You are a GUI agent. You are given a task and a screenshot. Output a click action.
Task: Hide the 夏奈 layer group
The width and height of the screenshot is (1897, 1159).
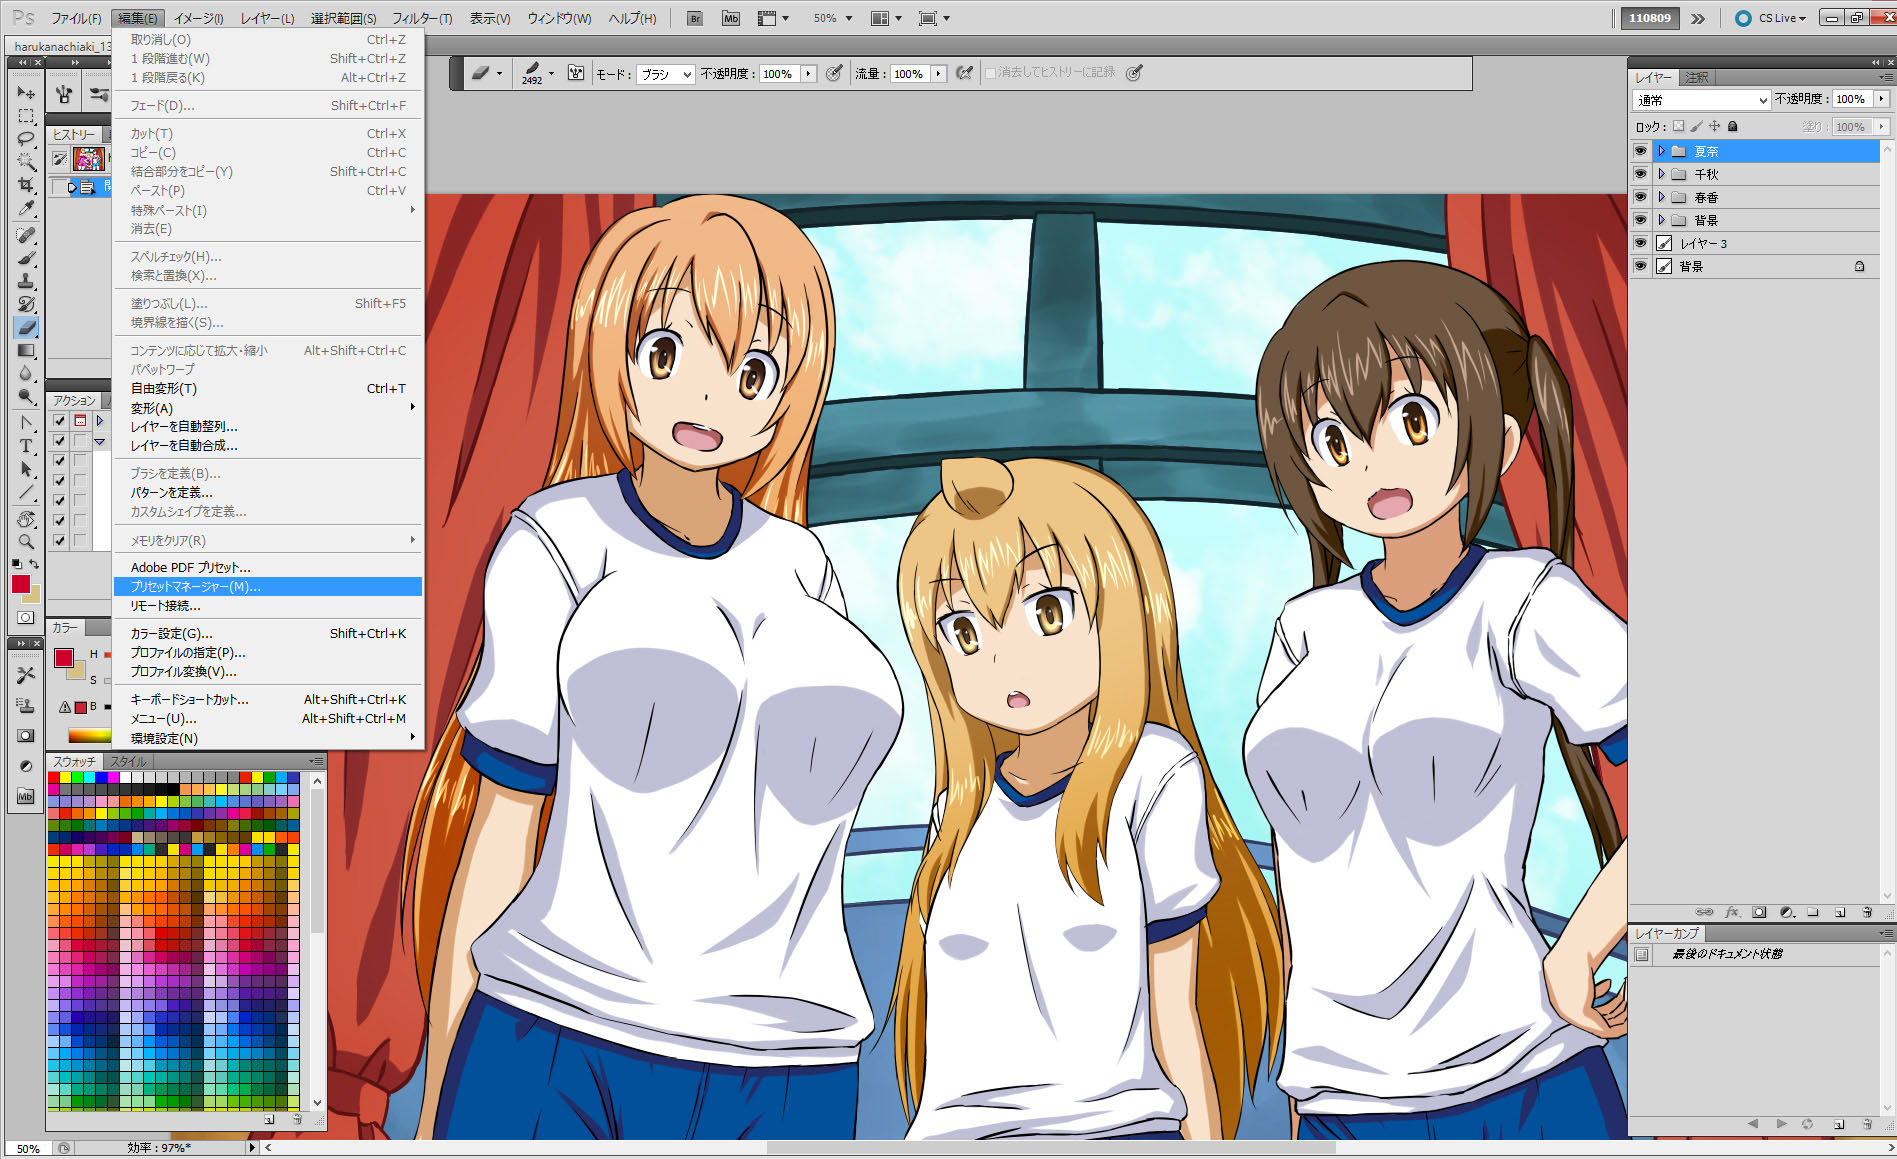point(1640,151)
